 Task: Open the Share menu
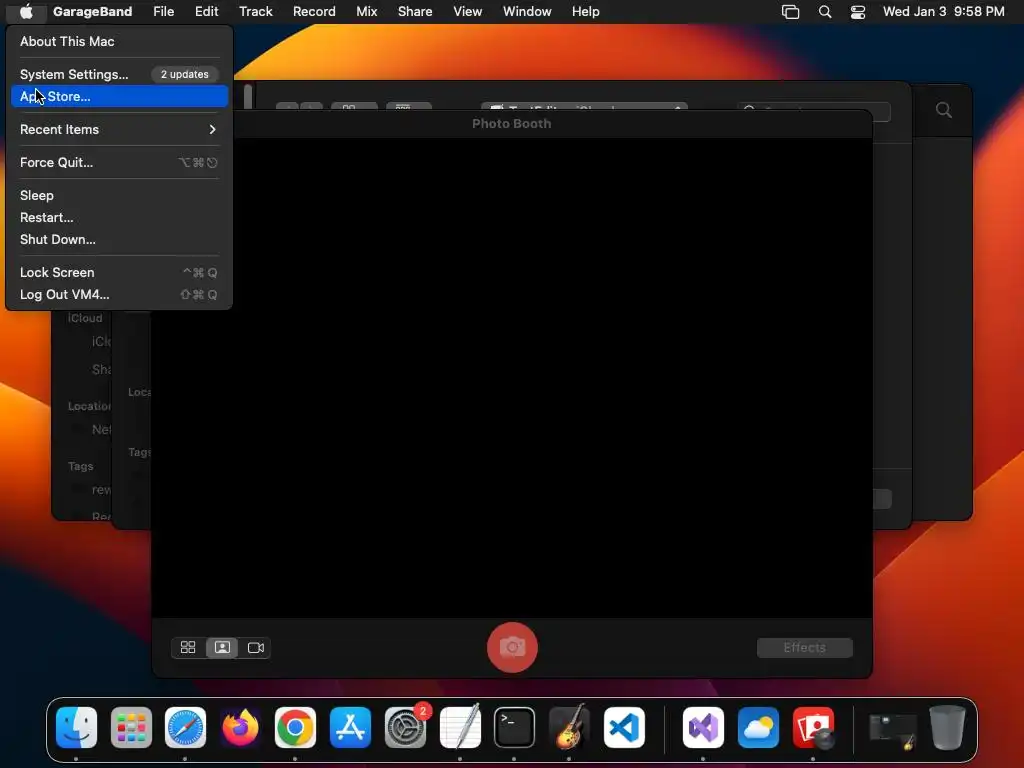pos(415,11)
